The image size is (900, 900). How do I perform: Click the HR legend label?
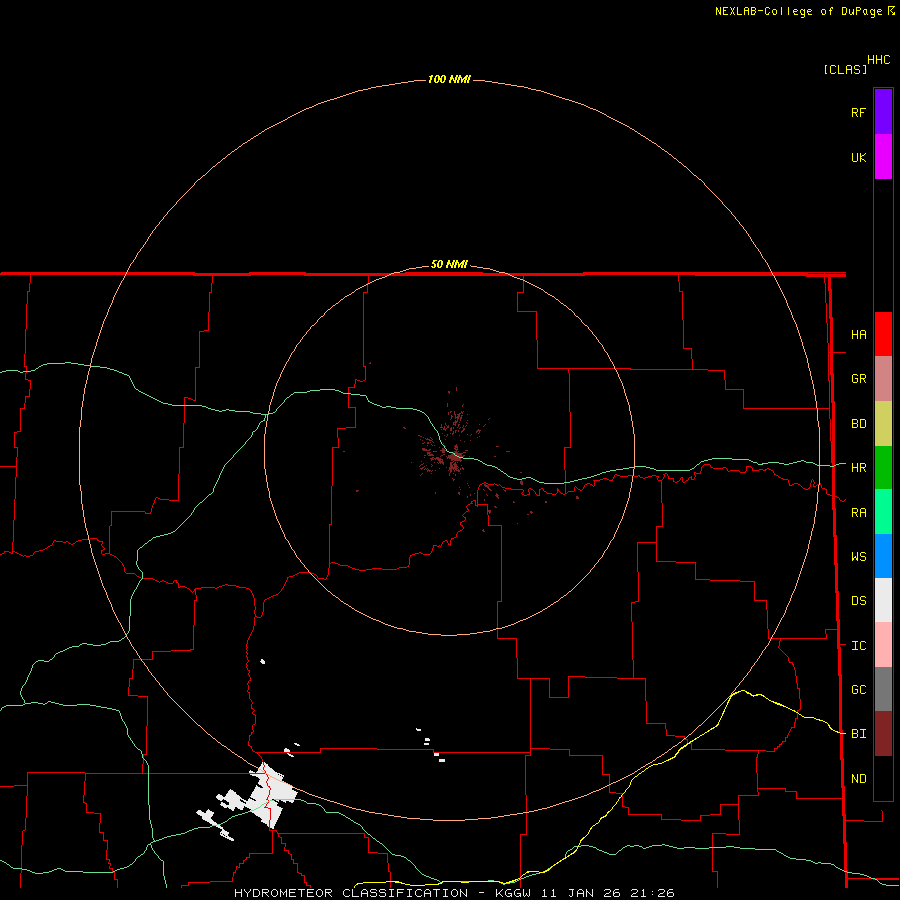pyautogui.click(x=858, y=468)
